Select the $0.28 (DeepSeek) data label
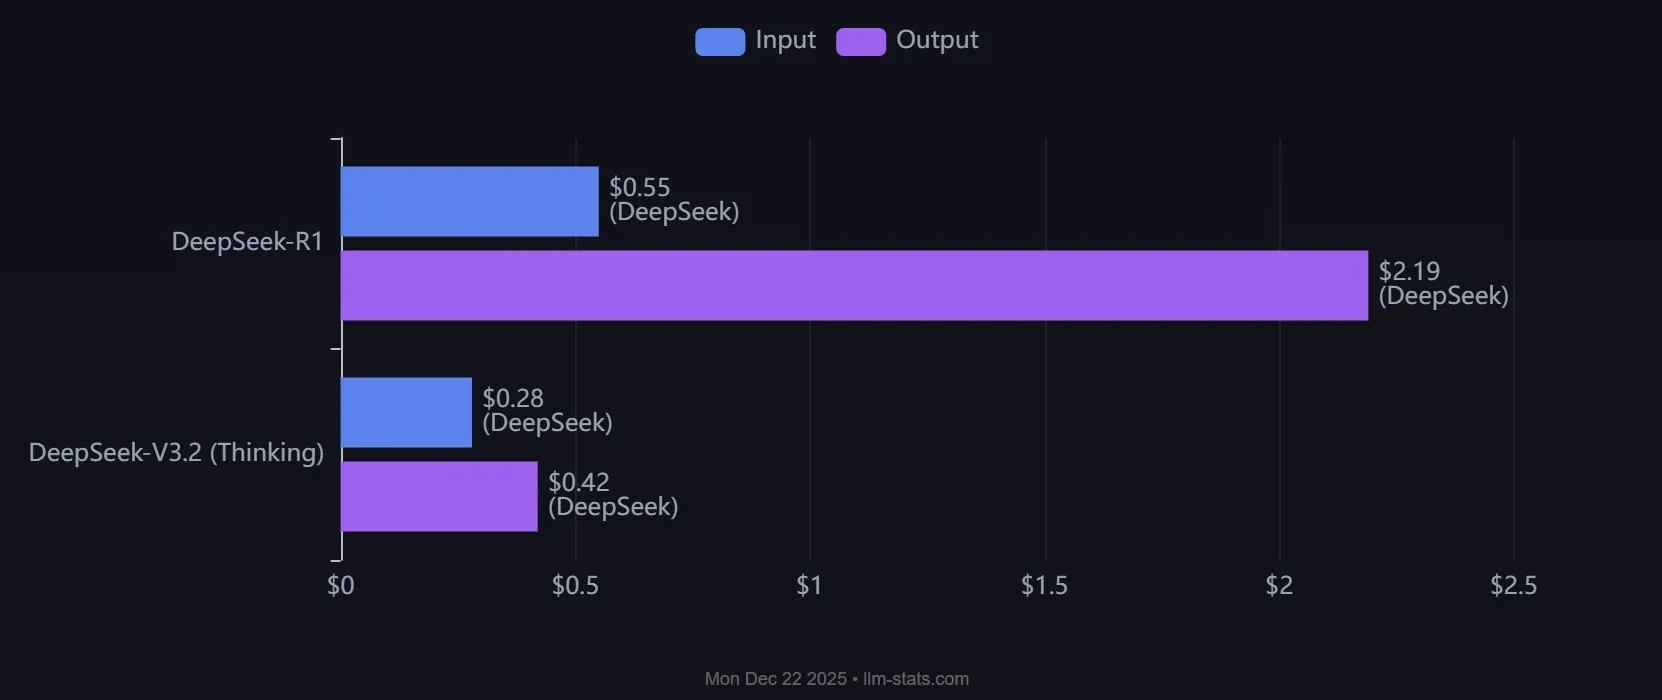Viewport: 1662px width, 700px height. point(546,411)
